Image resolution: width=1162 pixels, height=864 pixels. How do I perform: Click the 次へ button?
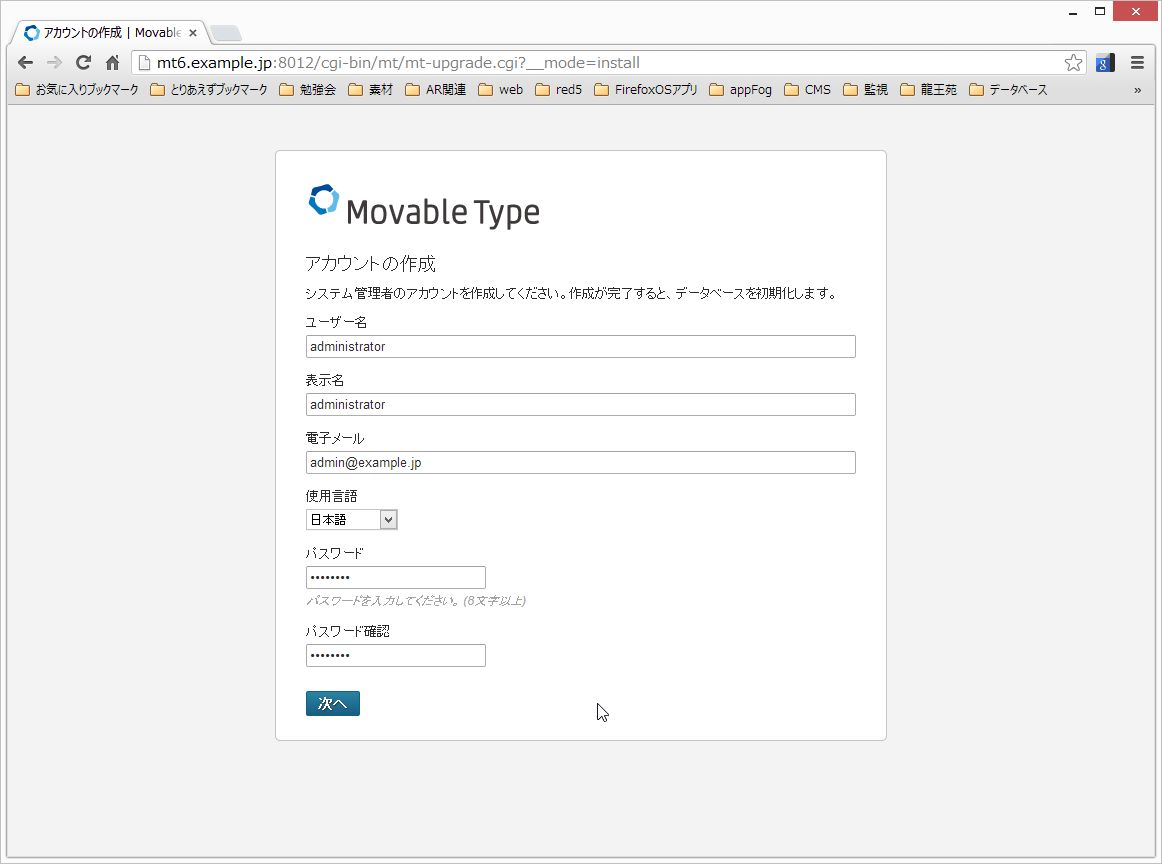point(333,703)
